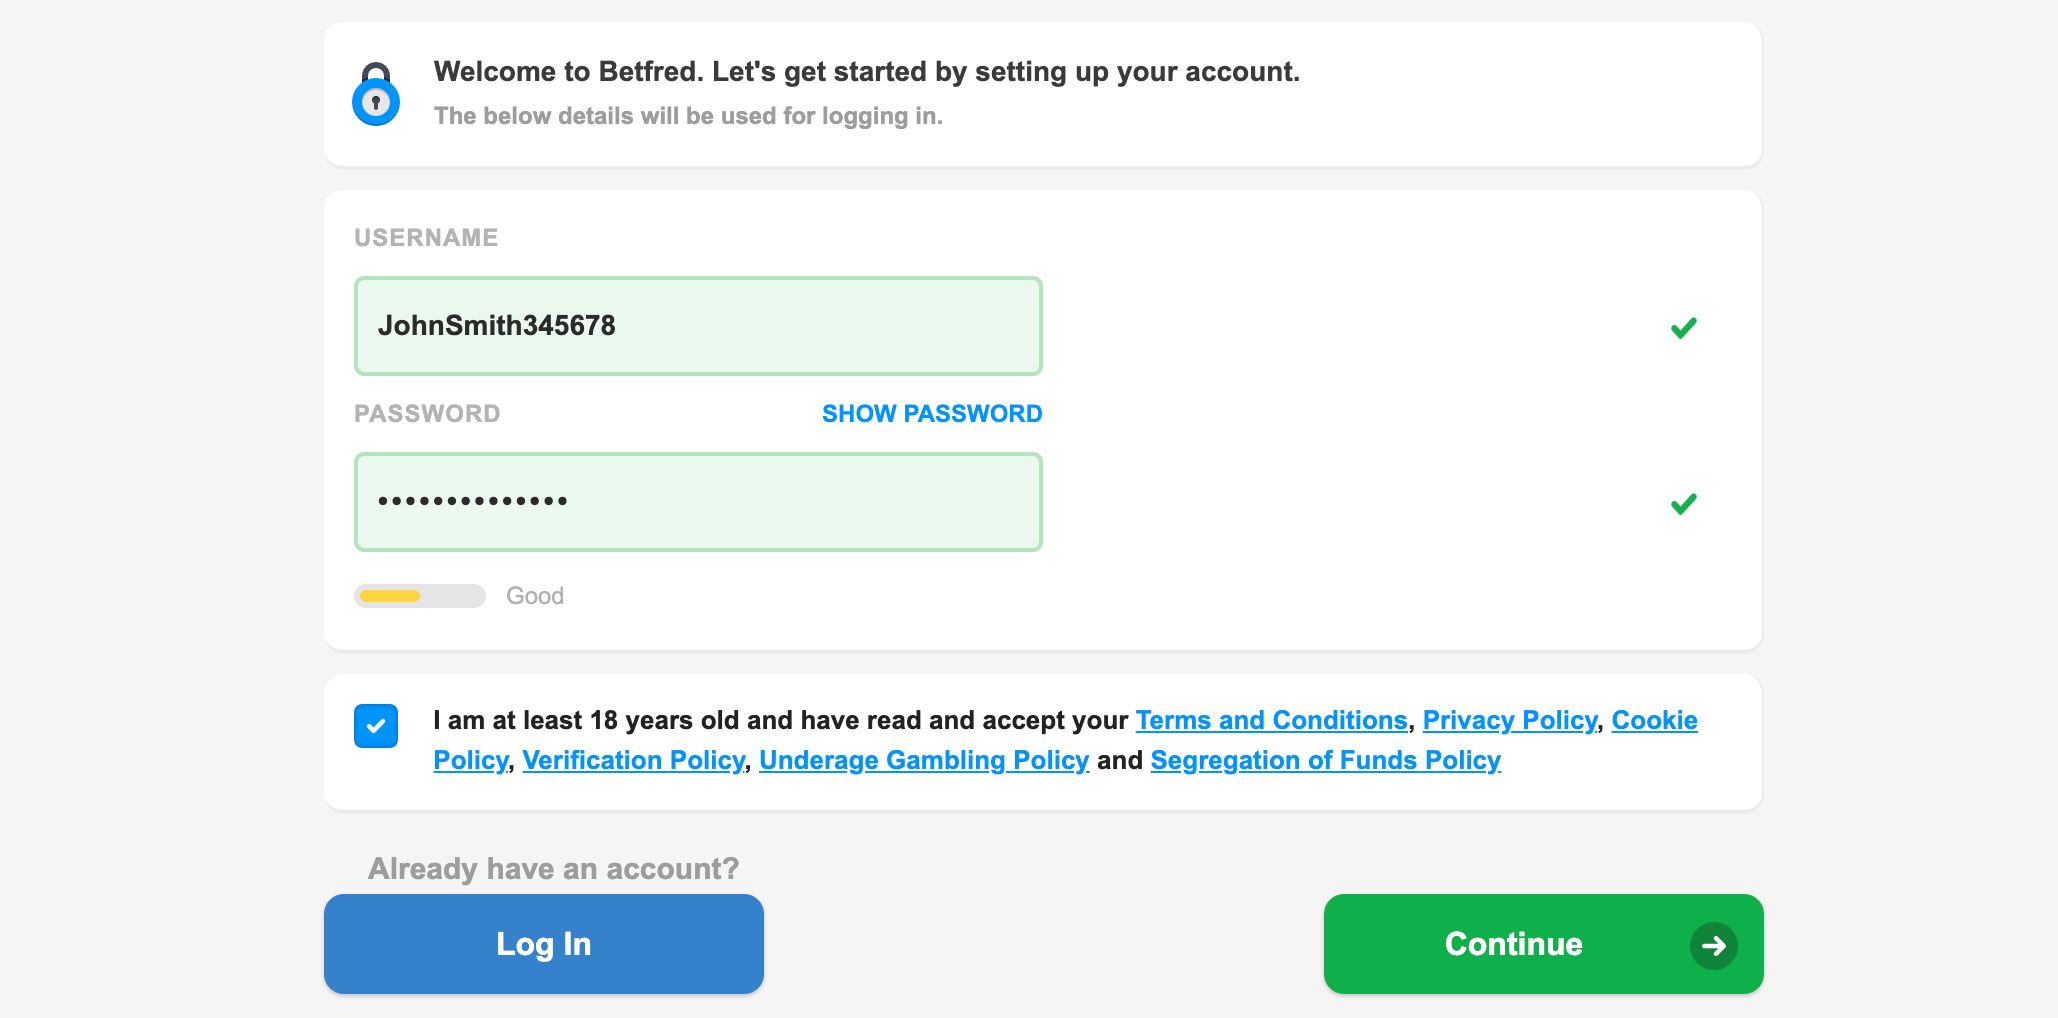This screenshot has width=2058, height=1018.
Task: Click the password strength bar labeled Good
Action: (x=420, y=595)
